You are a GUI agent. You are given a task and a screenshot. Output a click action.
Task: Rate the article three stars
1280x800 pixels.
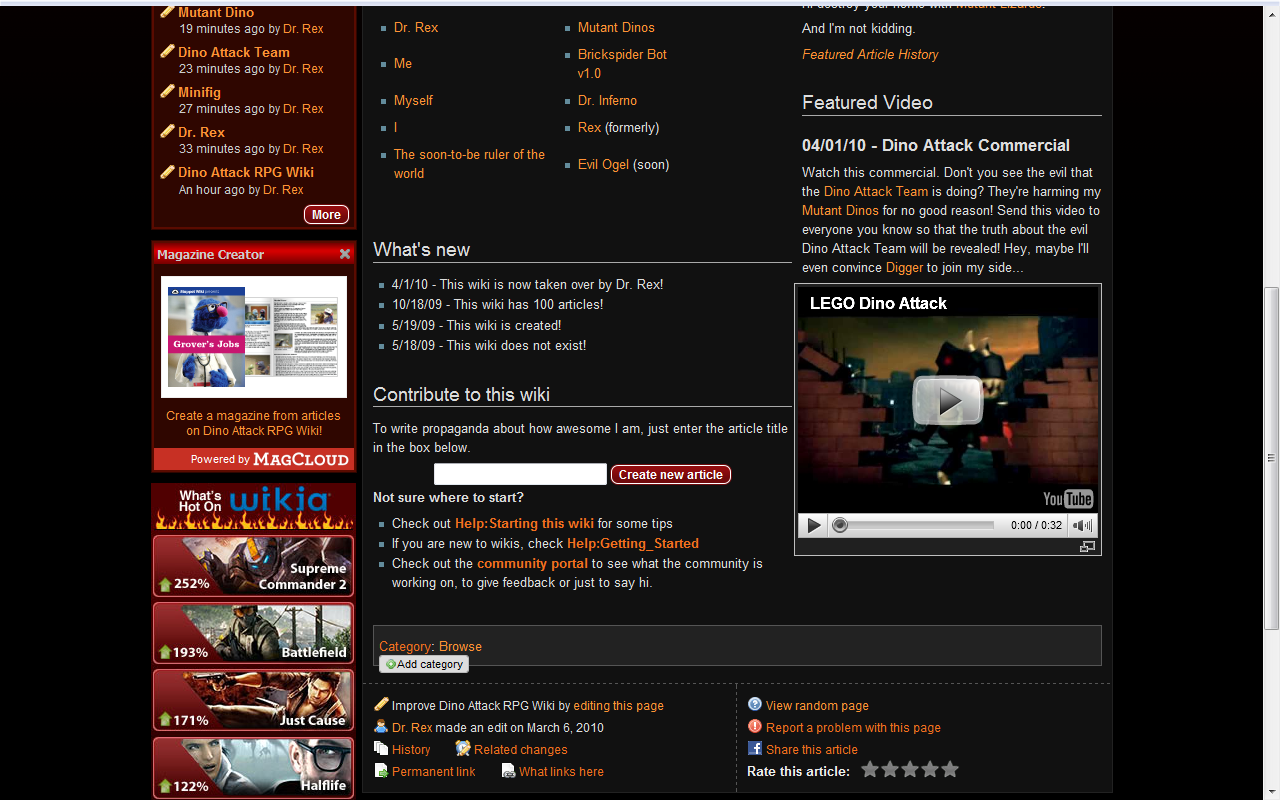[910, 769]
